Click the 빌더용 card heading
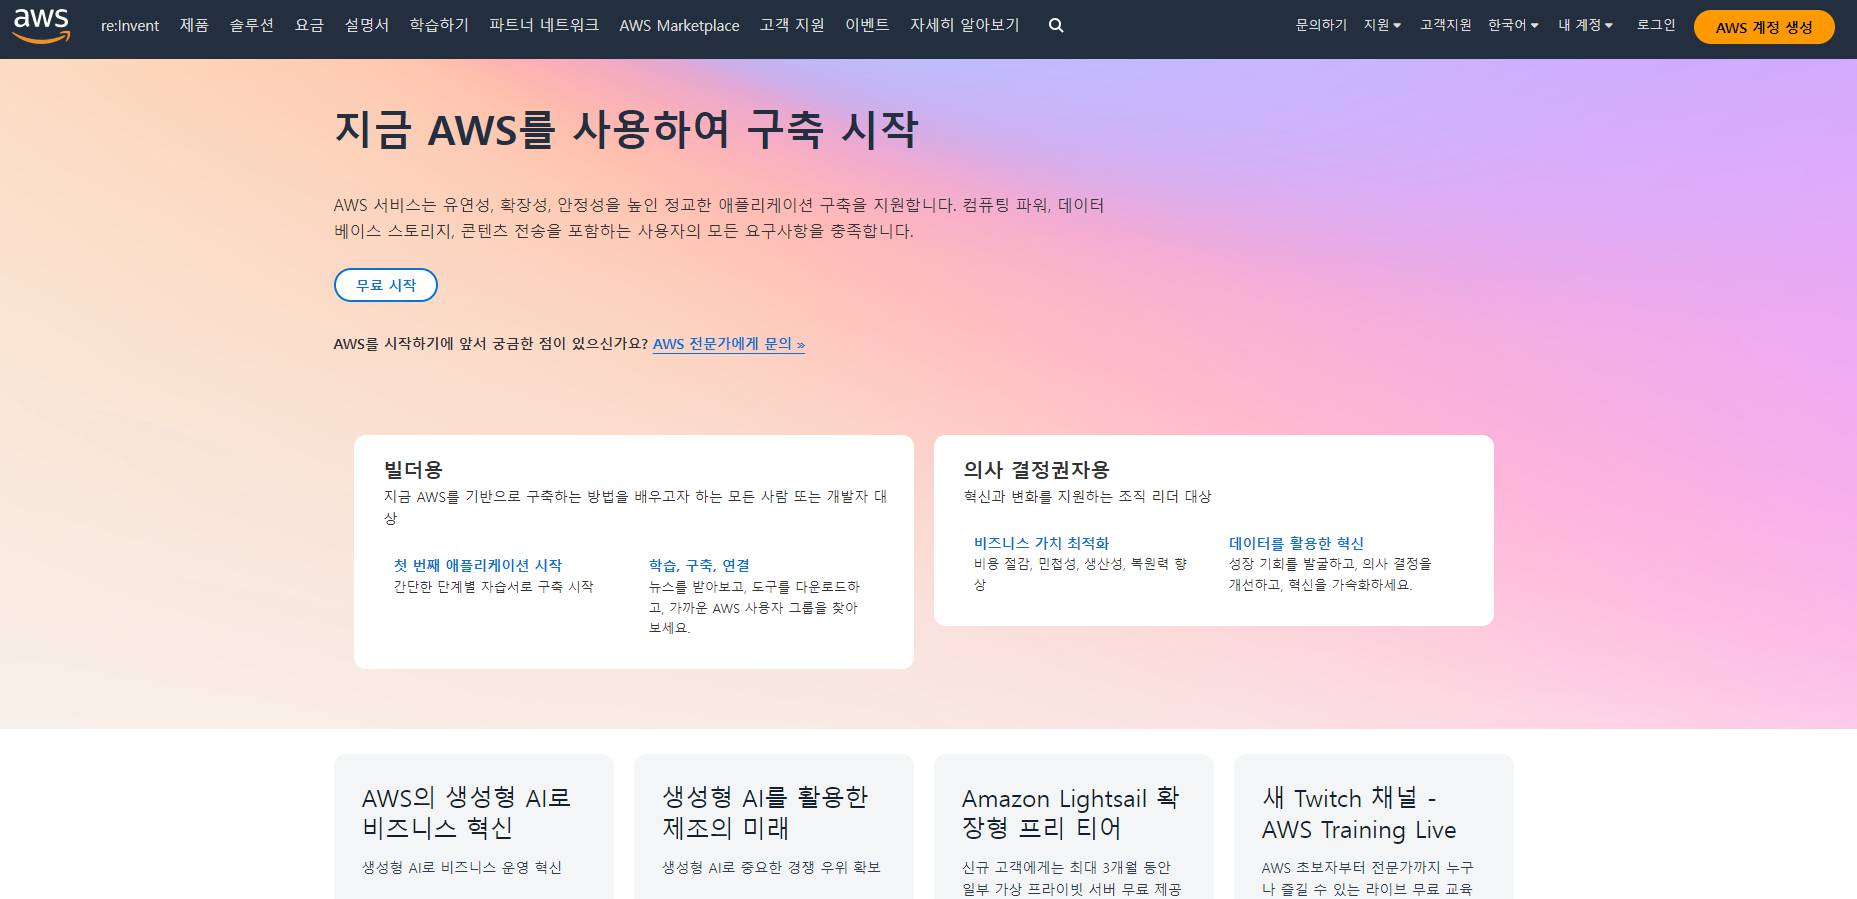Image resolution: width=1857 pixels, height=899 pixels. tap(413, 469)
